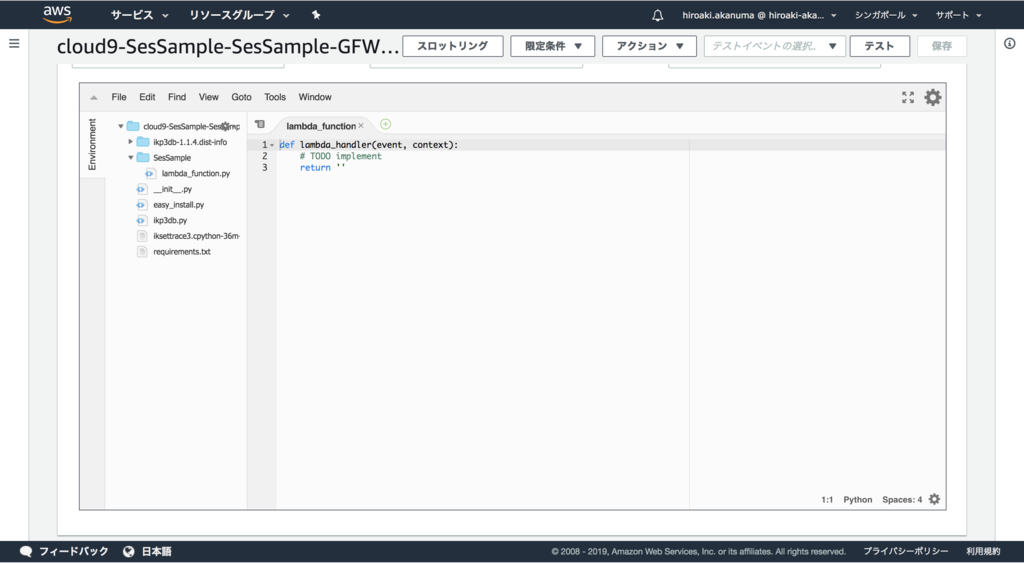Image resolution: width=1024 pixels, height=563 pixels.
Task: Click line number 2 in gutter
Action: [x=264, y=156]
